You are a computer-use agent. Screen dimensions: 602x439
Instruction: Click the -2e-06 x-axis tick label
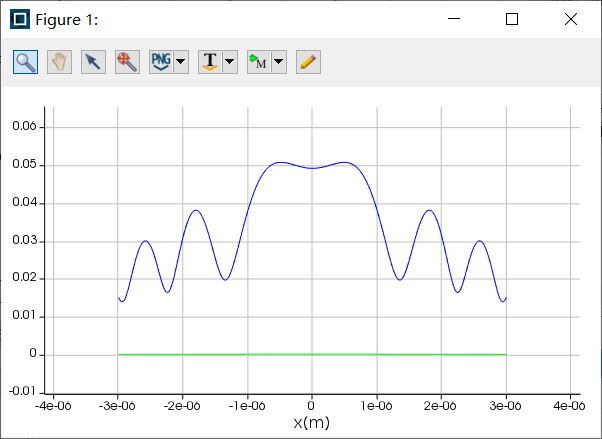click(x=182, y=406)
